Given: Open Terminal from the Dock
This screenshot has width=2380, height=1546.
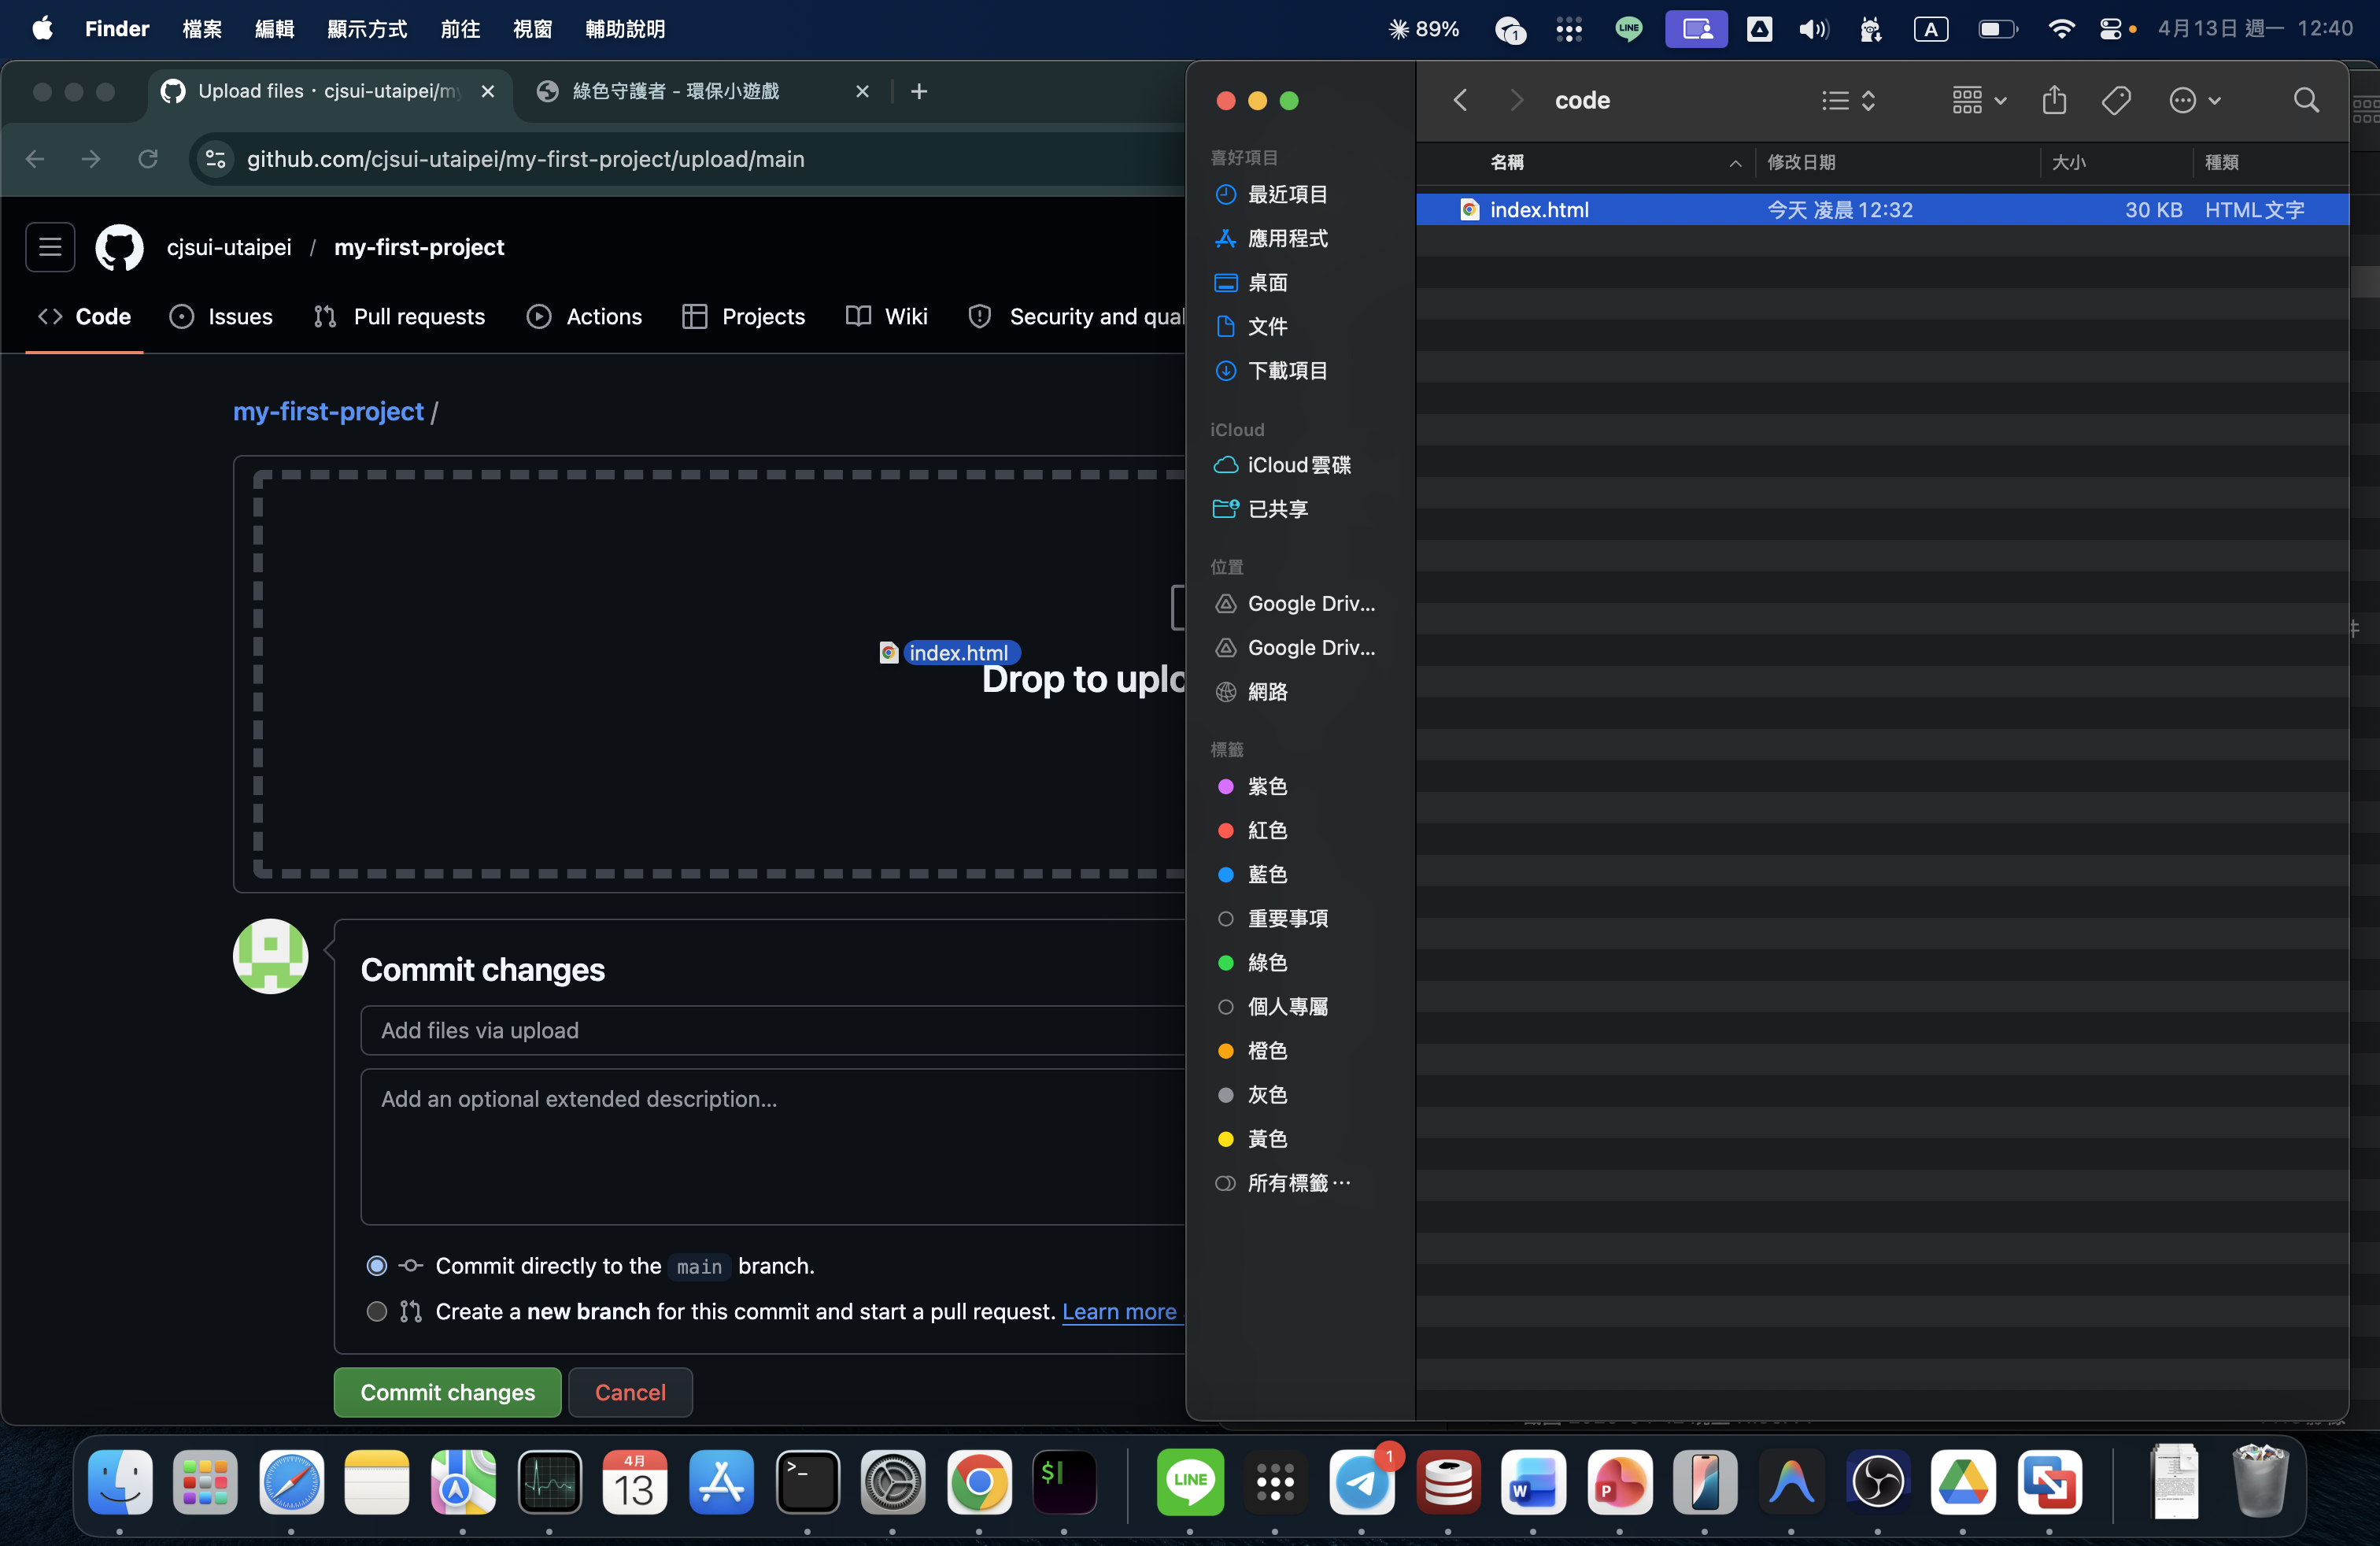Looking at the screenshot, I should point(807,1482).
